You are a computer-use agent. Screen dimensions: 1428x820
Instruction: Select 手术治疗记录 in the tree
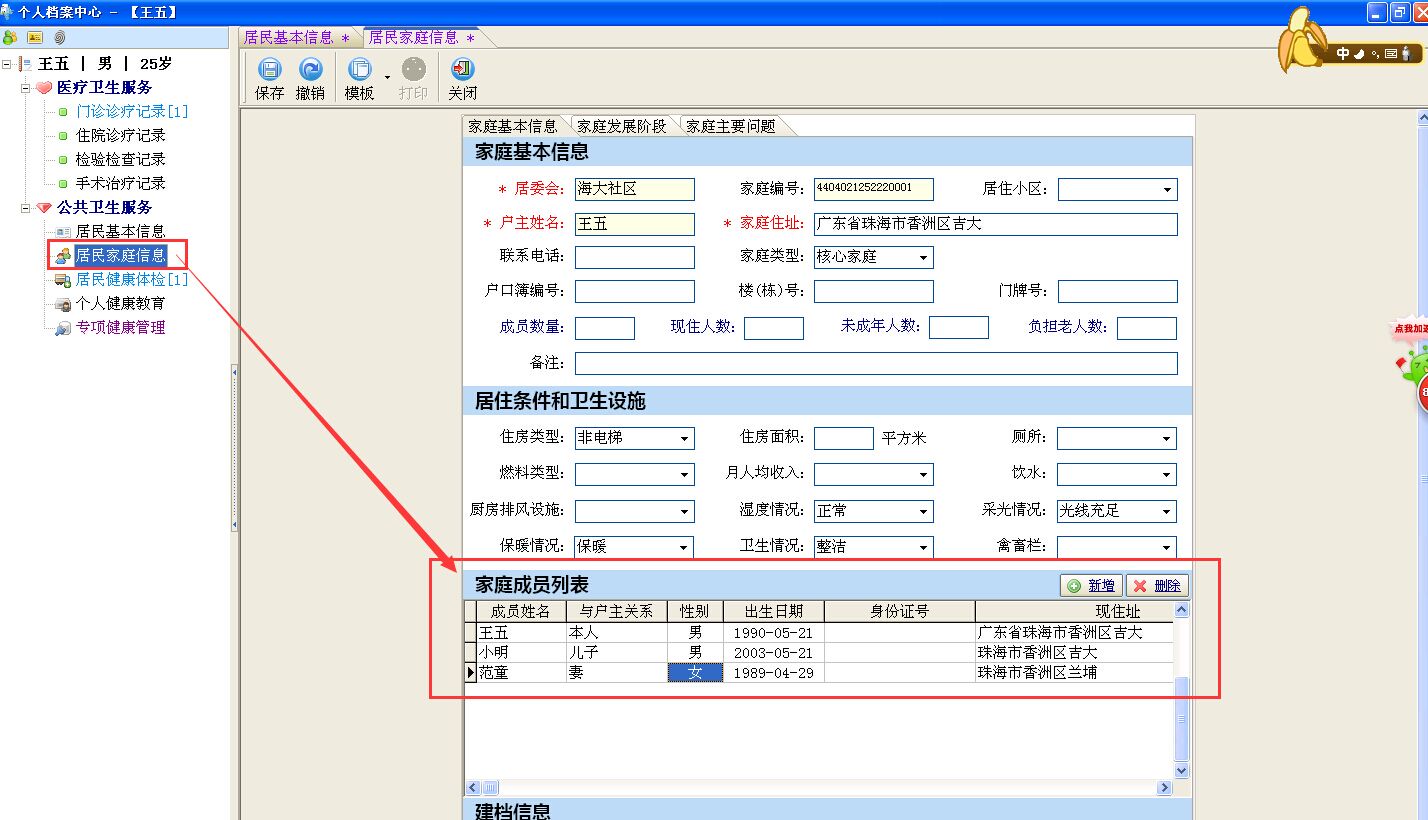coord(121,184)
